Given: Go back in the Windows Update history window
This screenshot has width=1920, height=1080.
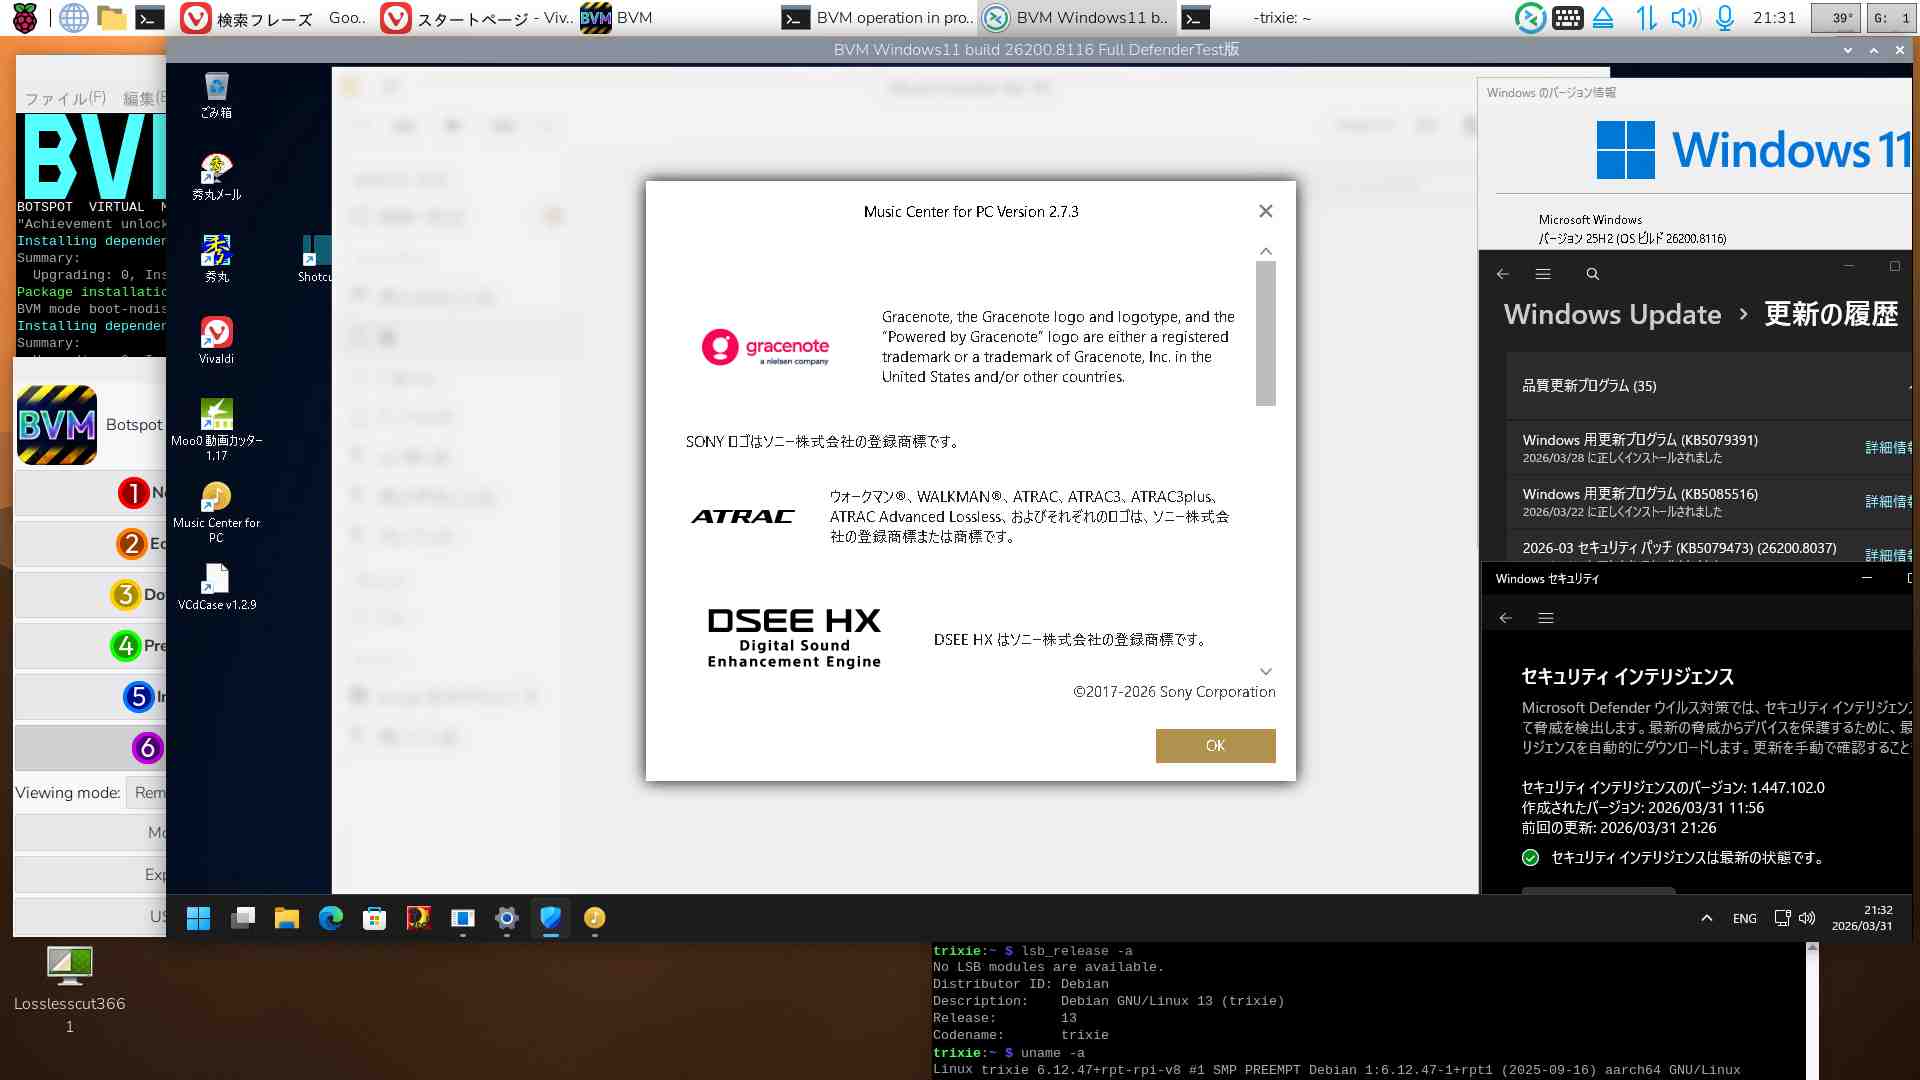Looking at the screenshot, I should pyautogui.click(x=1502, y=274).
